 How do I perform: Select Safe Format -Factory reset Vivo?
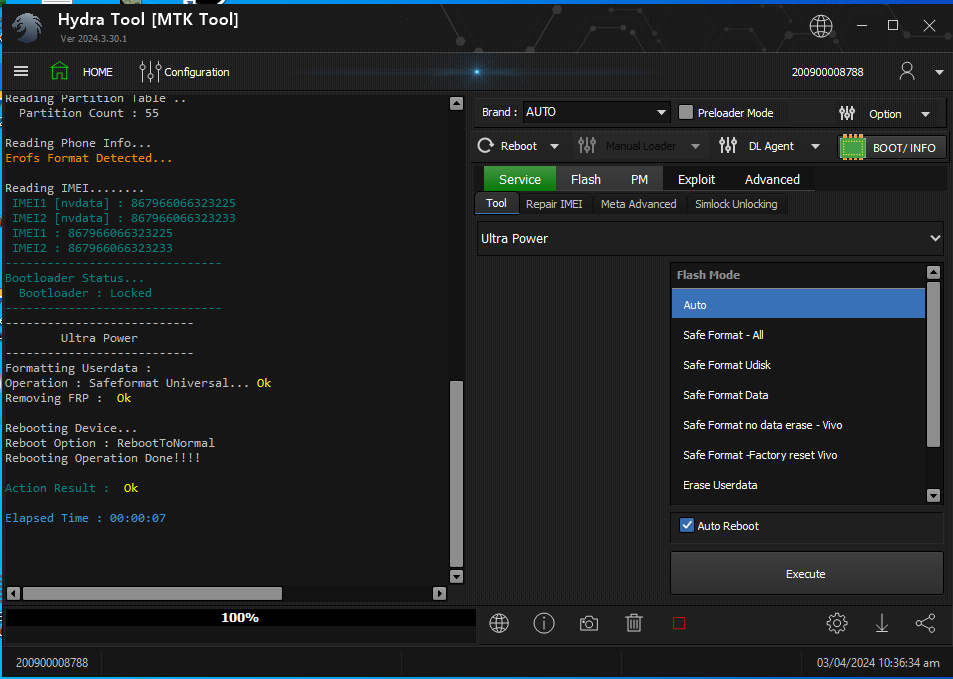coord(798,455)
